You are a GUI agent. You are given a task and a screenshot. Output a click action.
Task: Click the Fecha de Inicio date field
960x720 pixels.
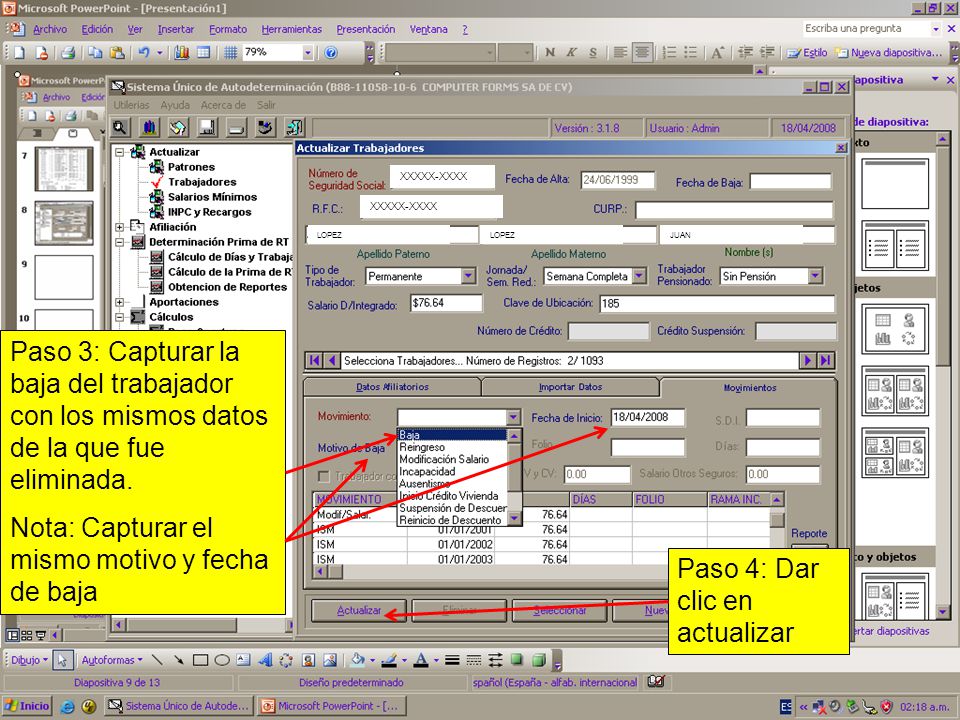(648, 417)
